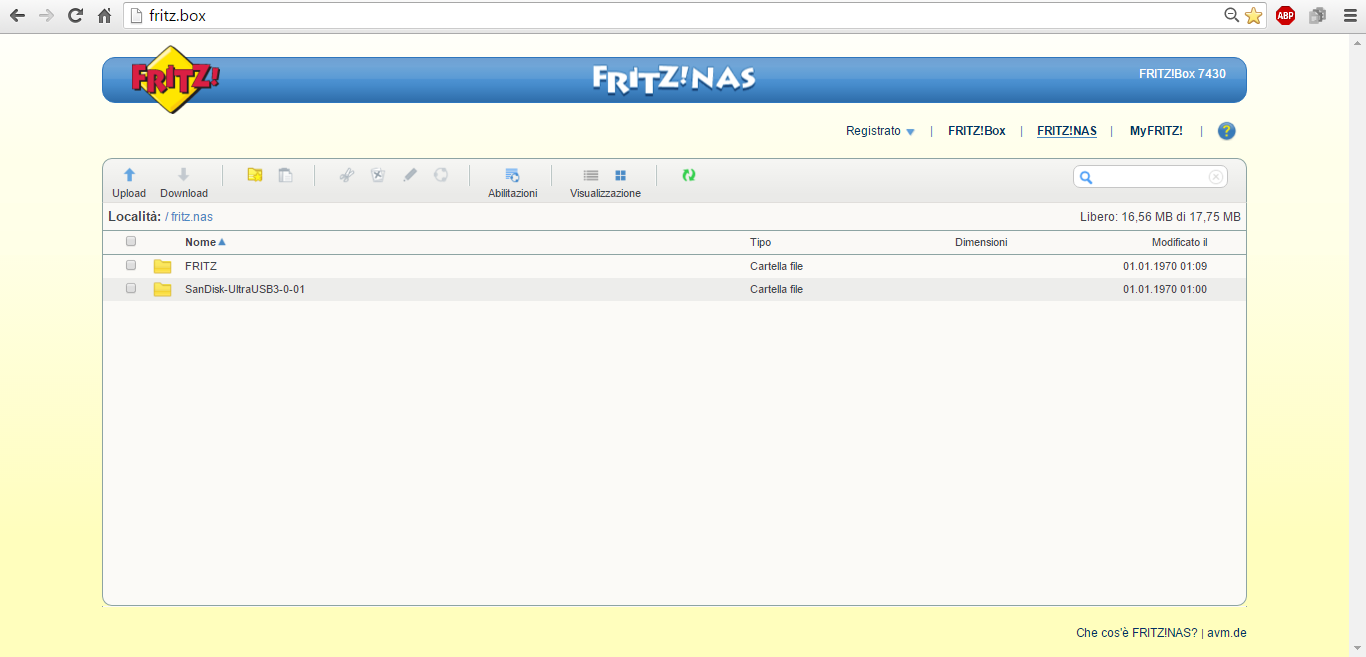Go to the browser home page icon
Image resolution: width=1366 pixels, height=657 pixels.
(x=104, y=15)
